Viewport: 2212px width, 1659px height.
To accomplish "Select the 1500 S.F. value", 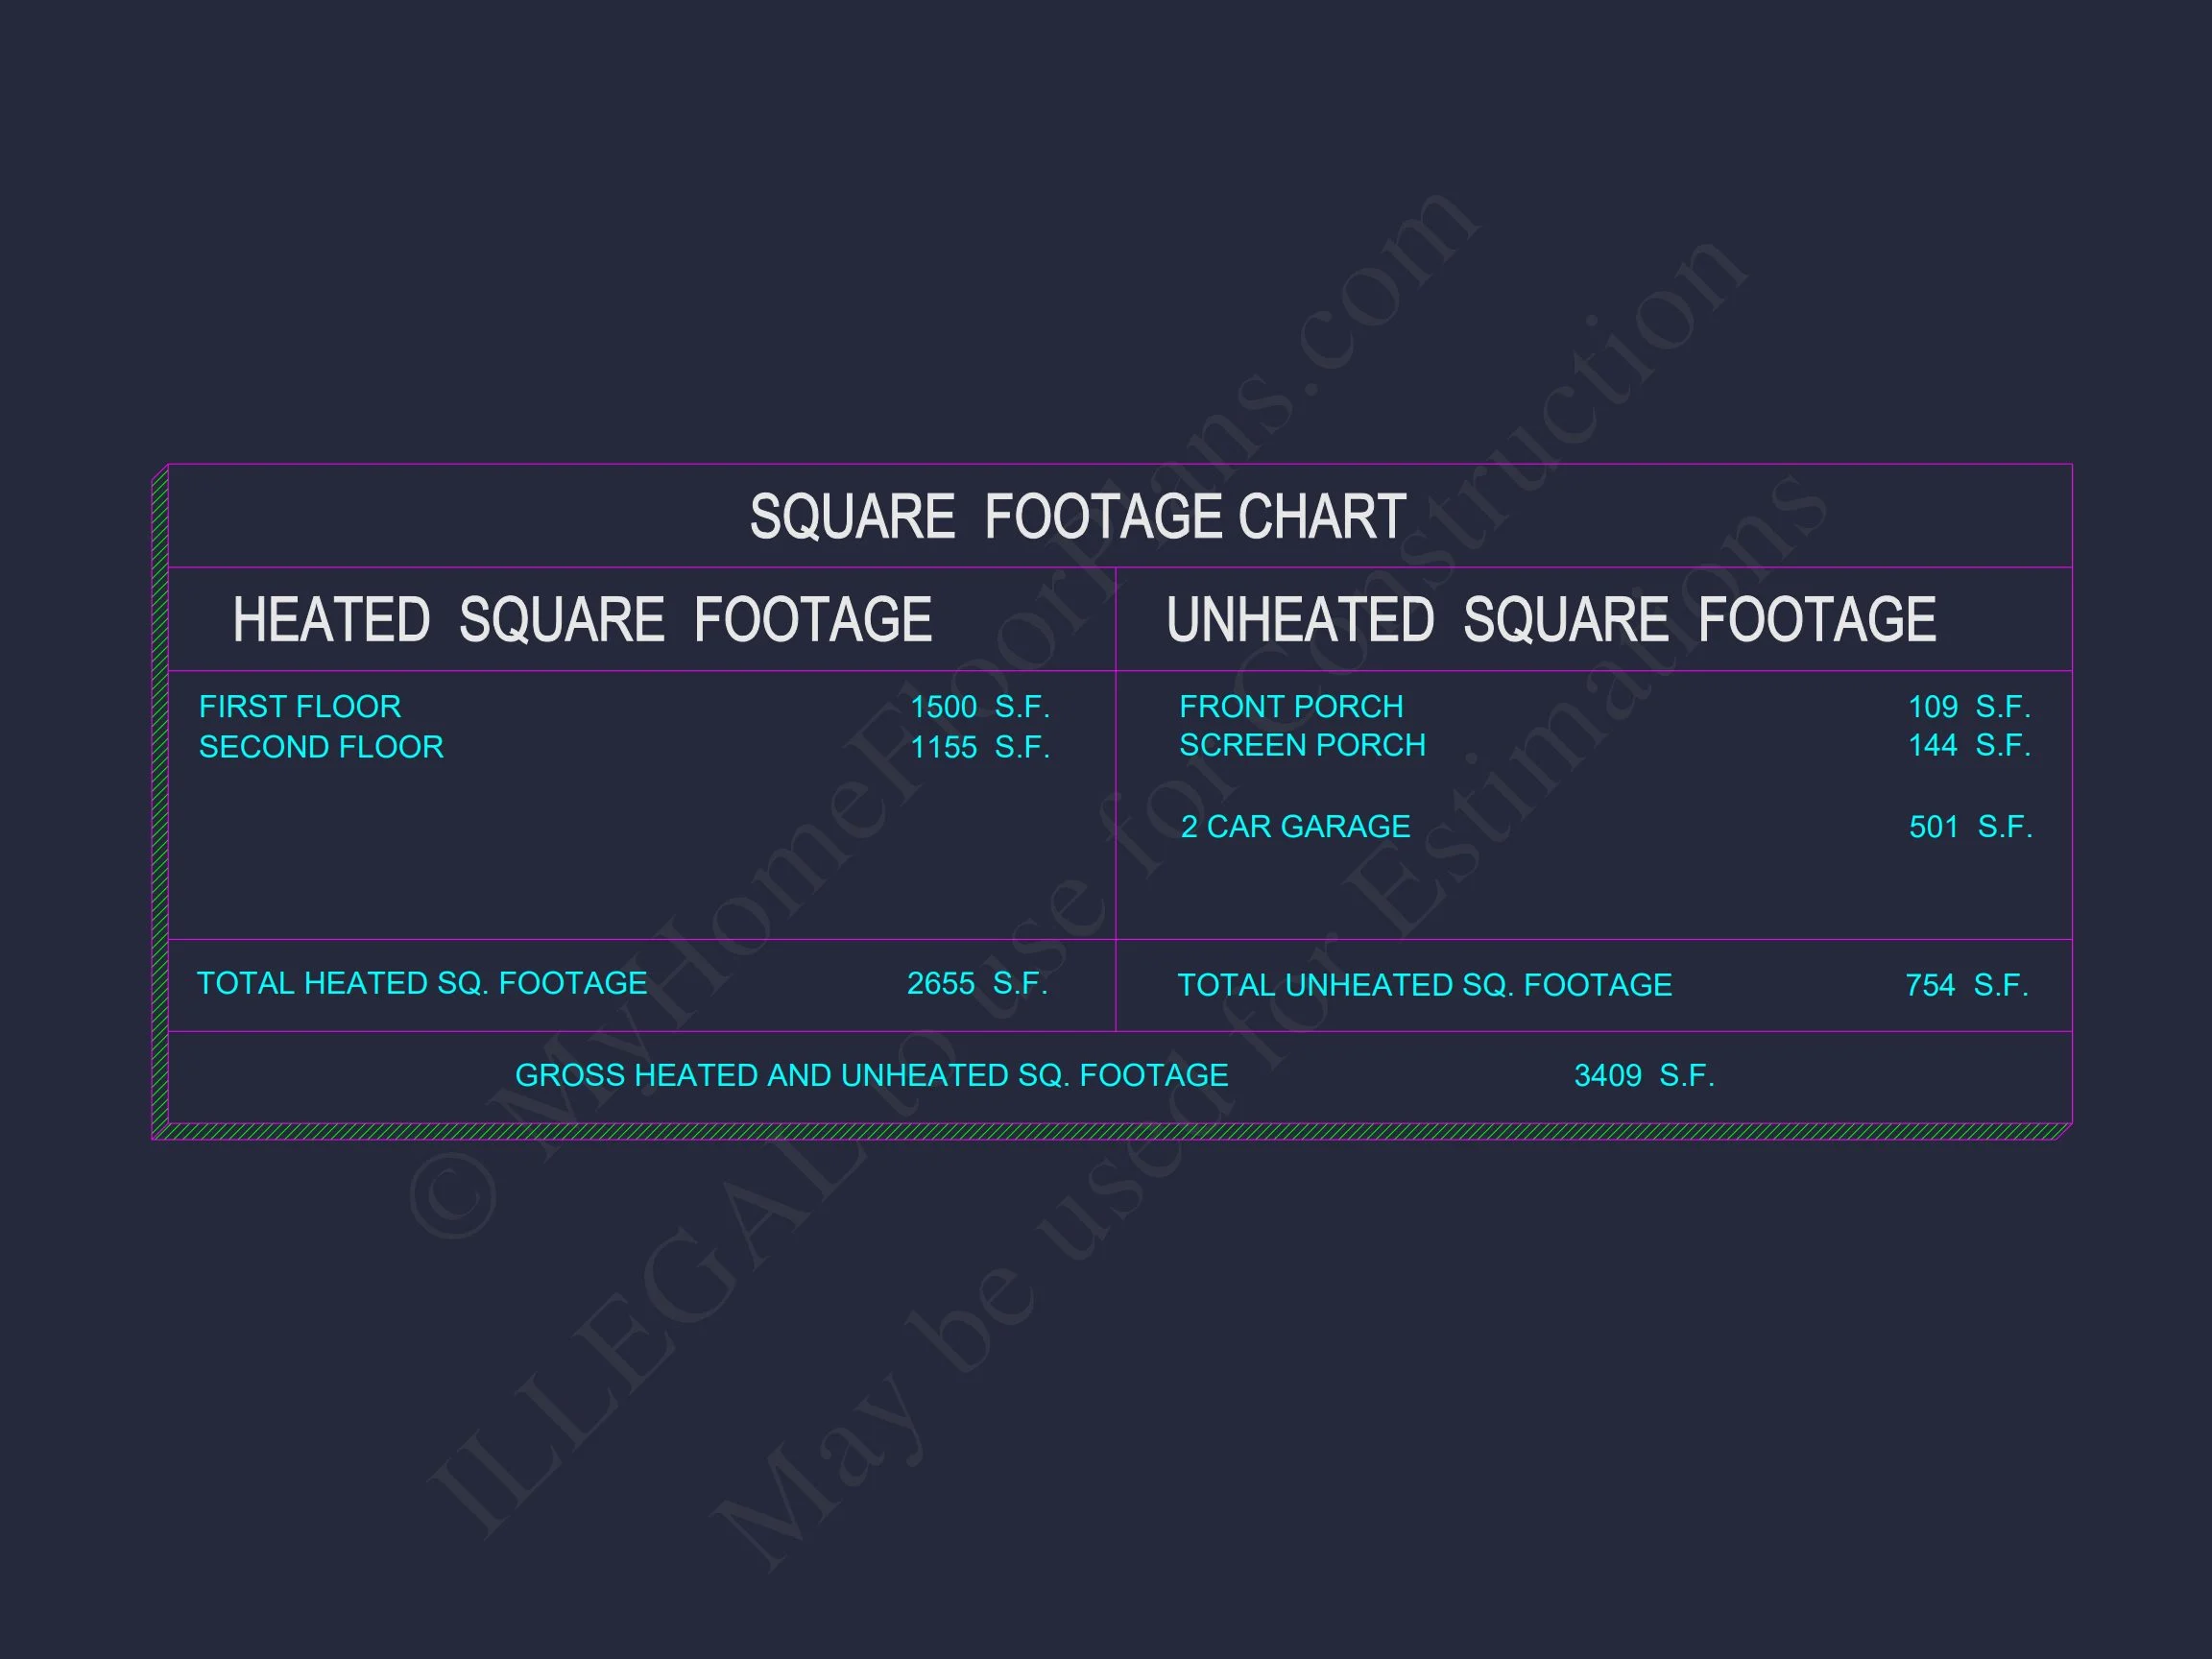I will [979, 707].
